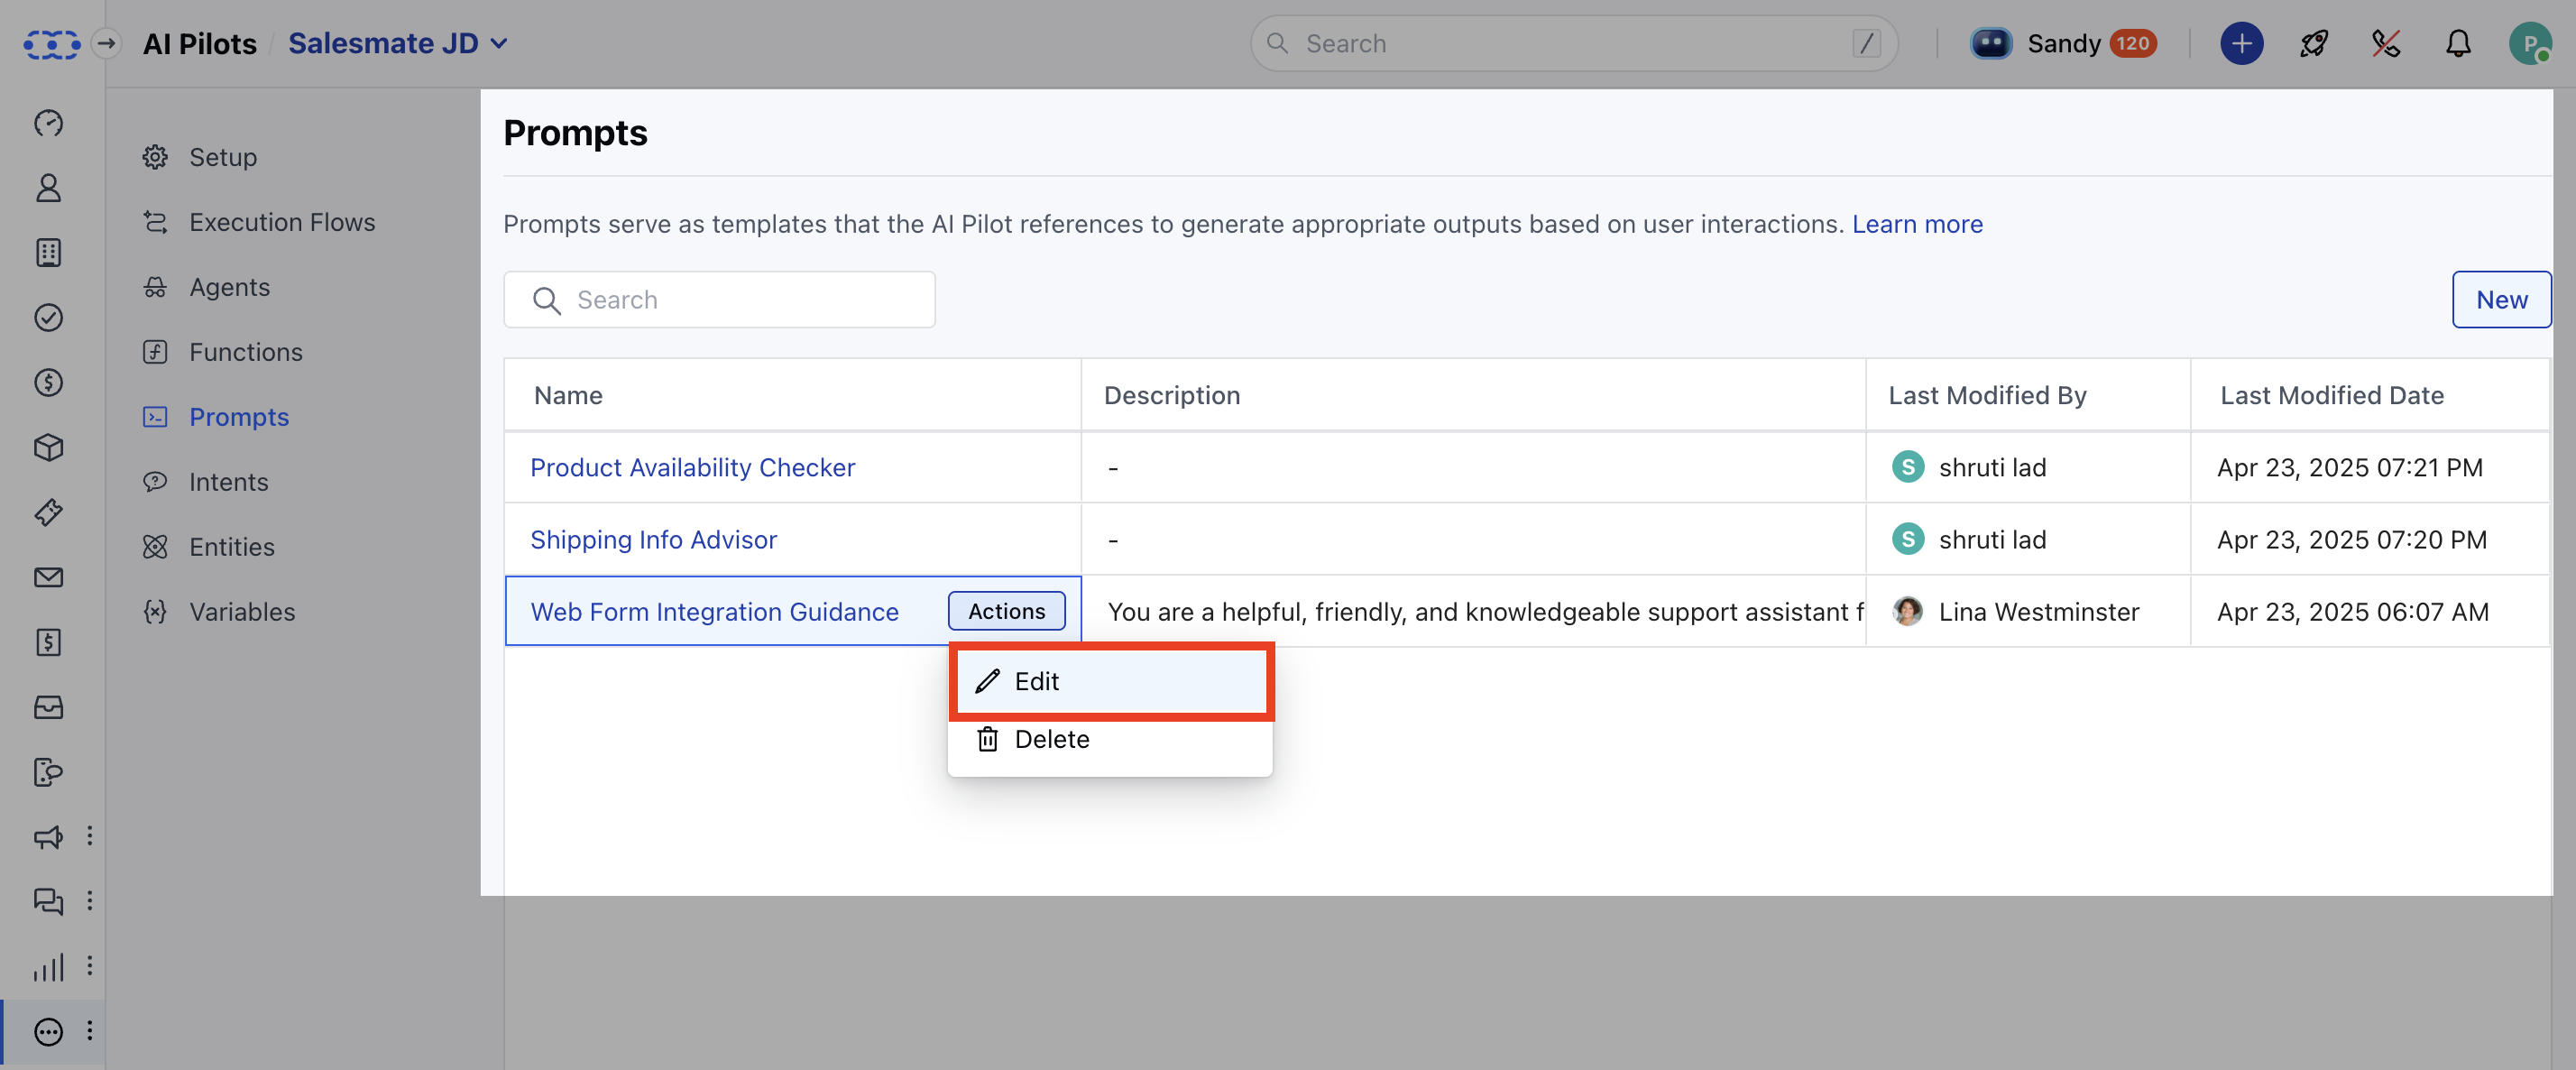Click AI Pilots breadcrumb title

199,44
